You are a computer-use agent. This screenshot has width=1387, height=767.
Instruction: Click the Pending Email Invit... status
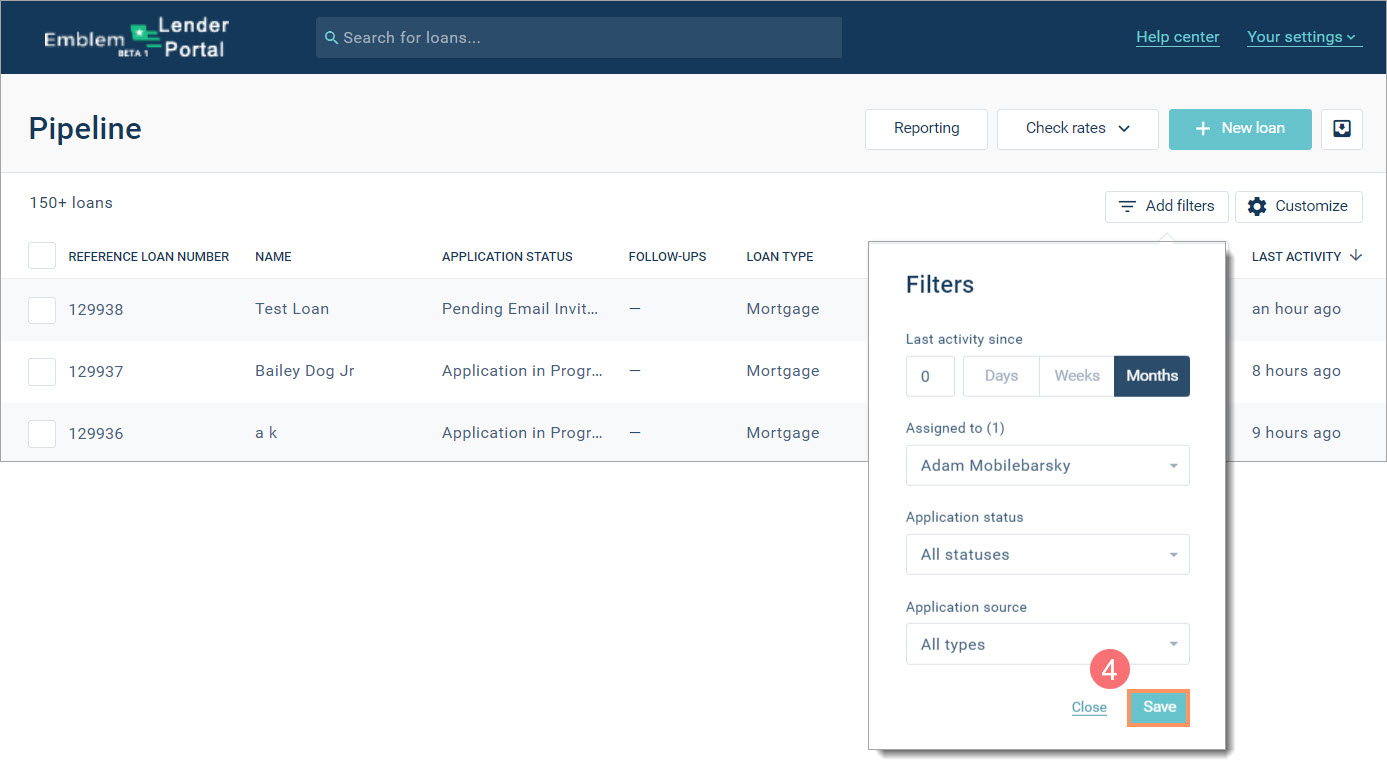point(520,309)
